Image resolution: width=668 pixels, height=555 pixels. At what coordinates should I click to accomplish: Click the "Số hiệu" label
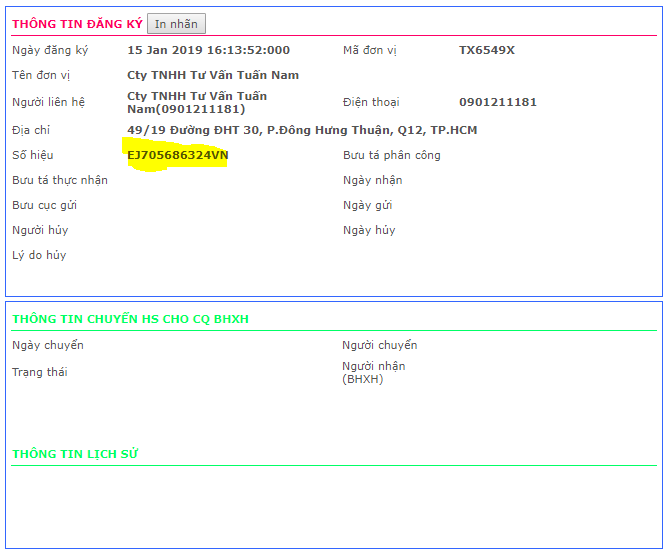click(x=33, y=155)
